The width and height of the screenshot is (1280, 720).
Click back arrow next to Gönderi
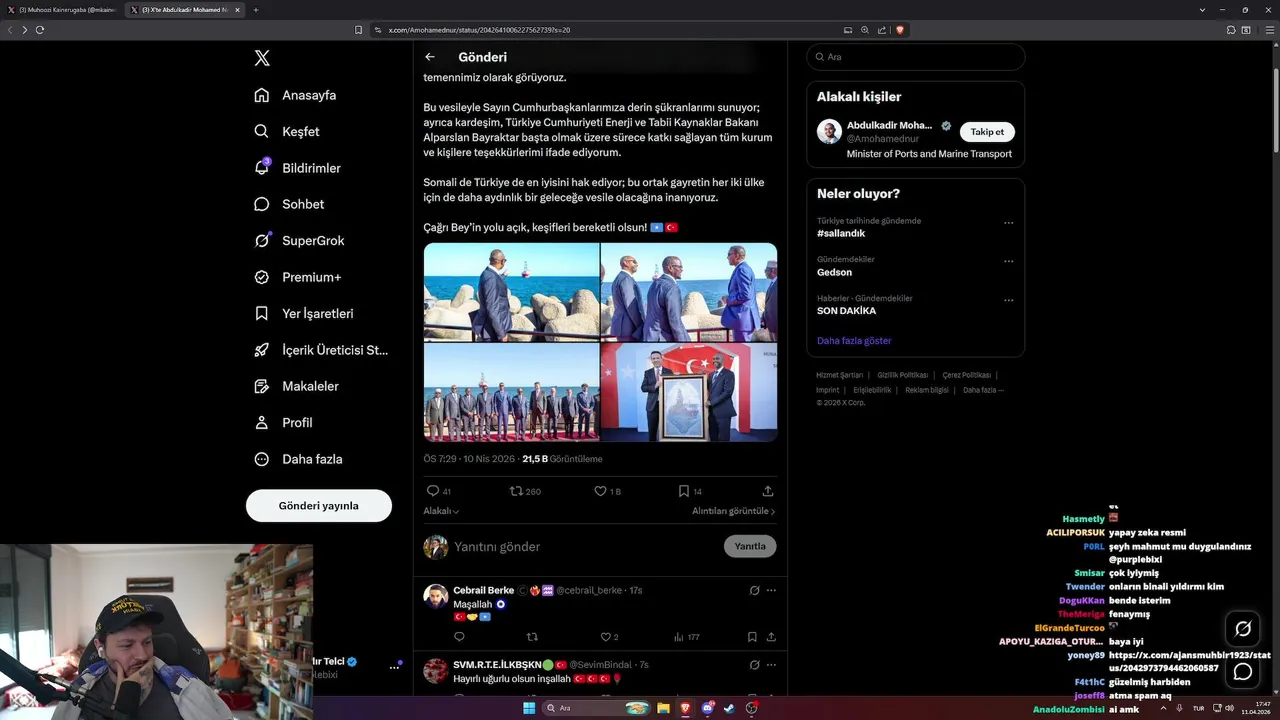click(x=430, y=57)
